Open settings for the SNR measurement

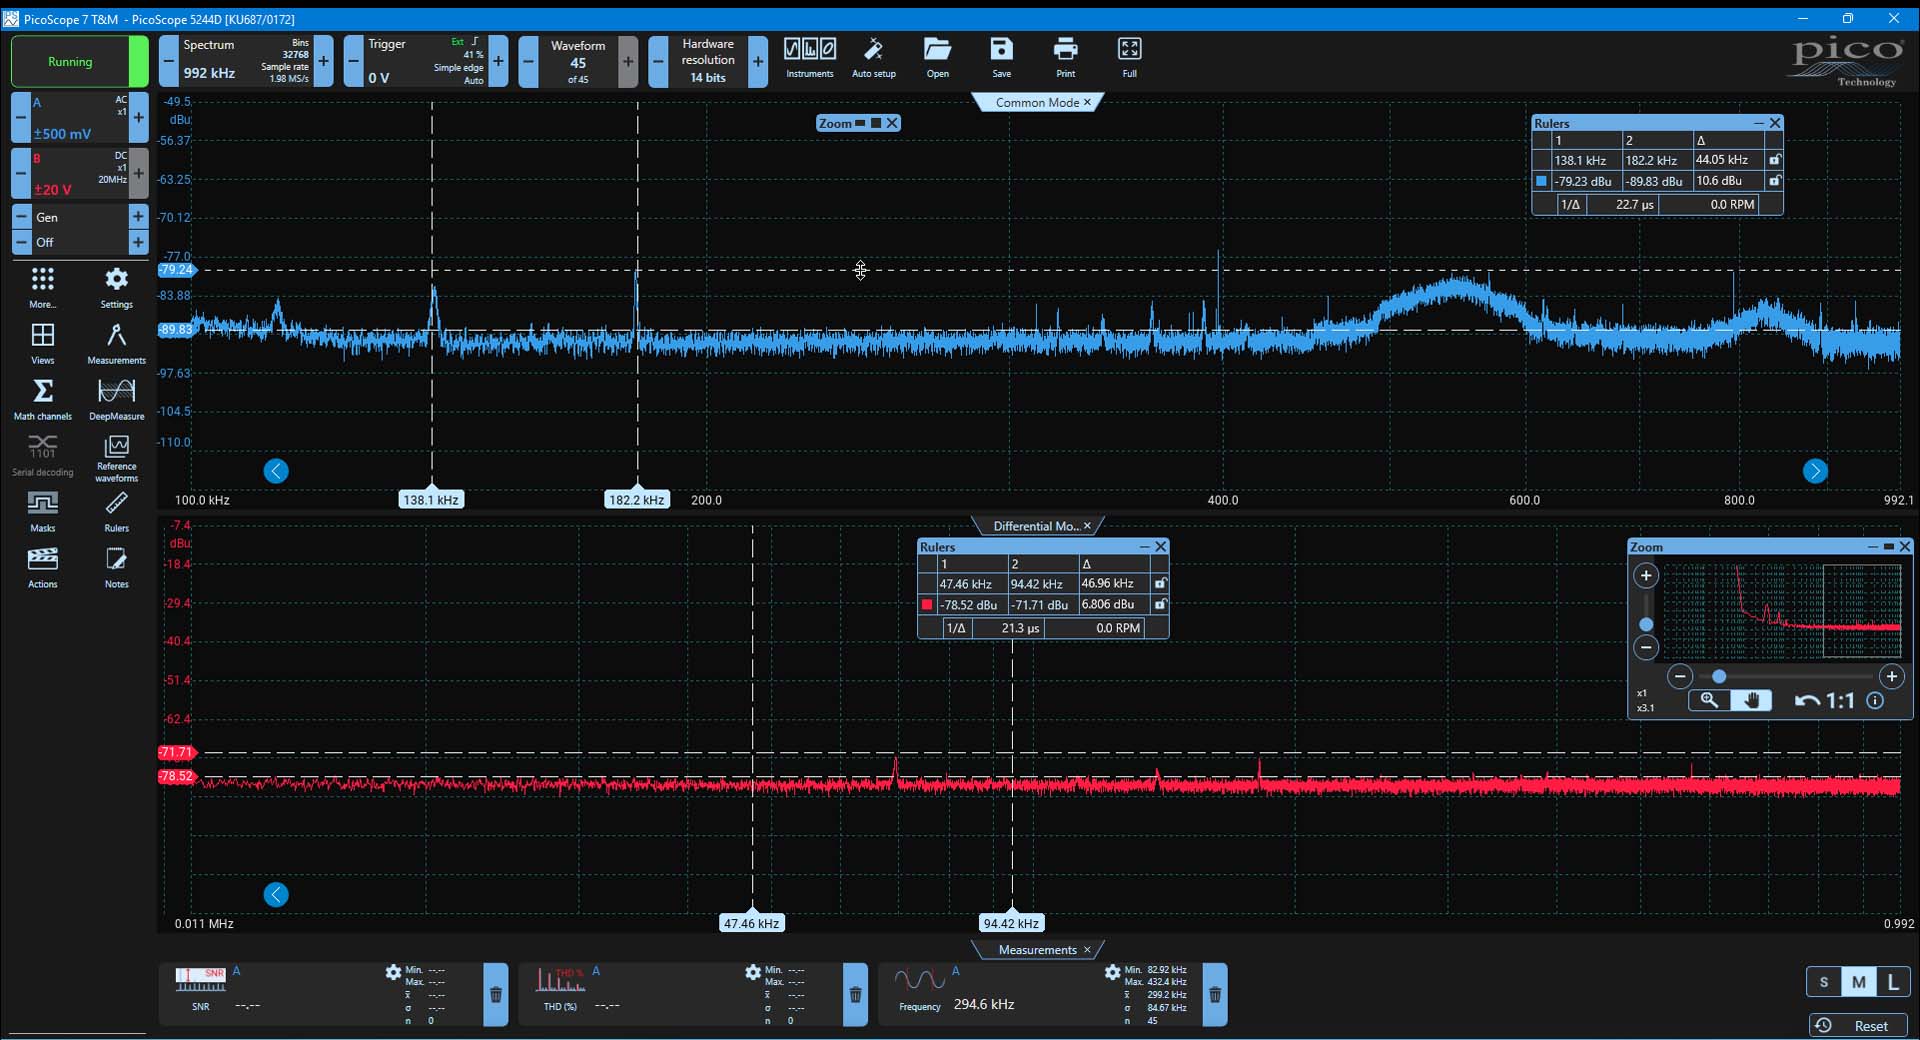[393, 972]
